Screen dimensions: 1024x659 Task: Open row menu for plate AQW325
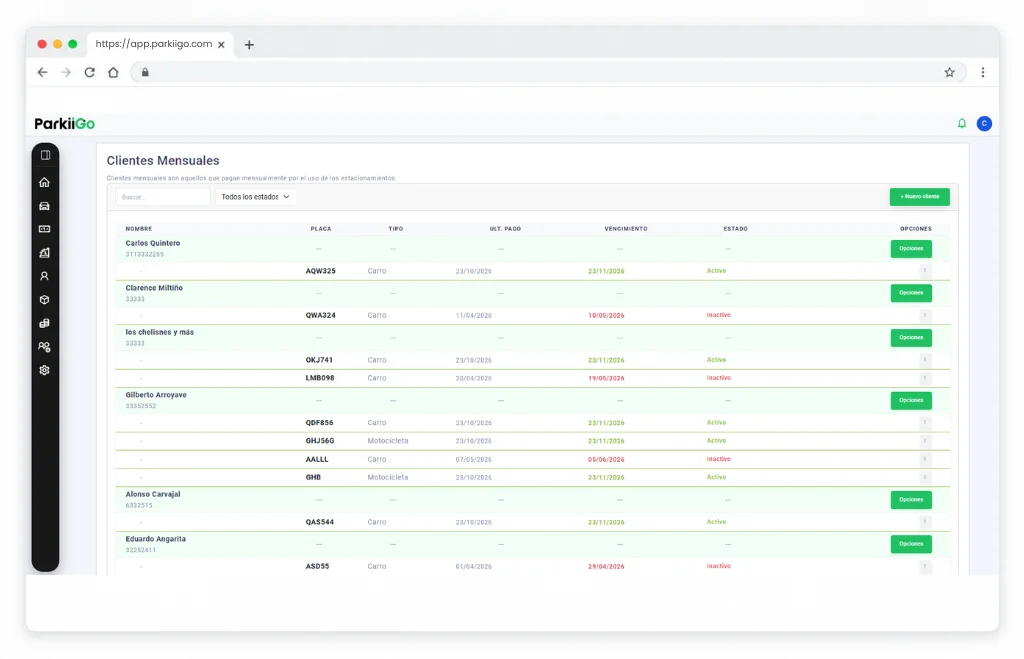click(925, 270)
